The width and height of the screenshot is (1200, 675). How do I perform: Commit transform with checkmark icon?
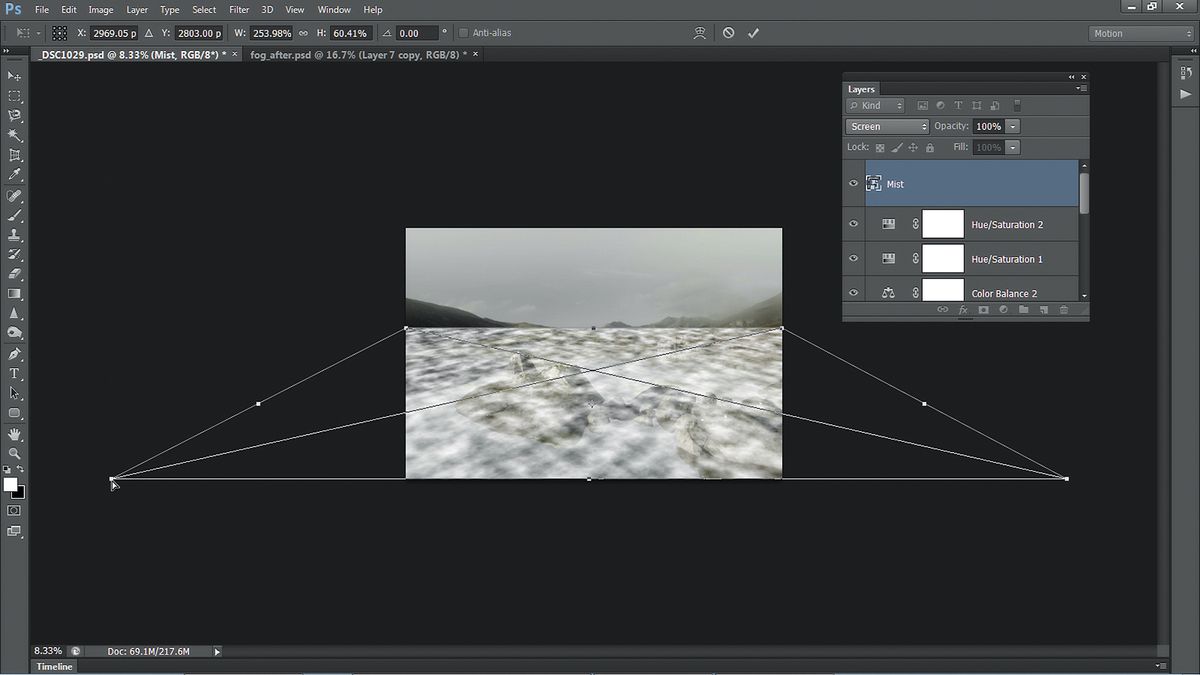753,33
